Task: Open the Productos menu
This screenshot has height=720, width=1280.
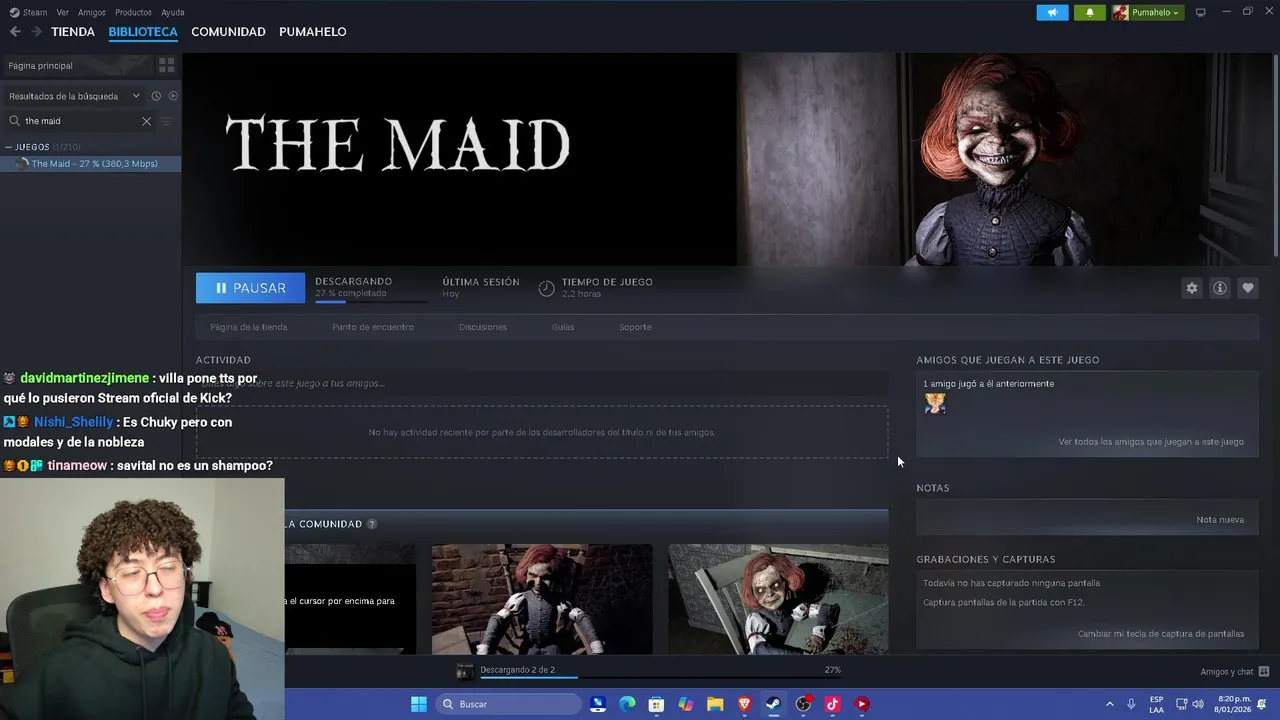Action: click(133, 12)
